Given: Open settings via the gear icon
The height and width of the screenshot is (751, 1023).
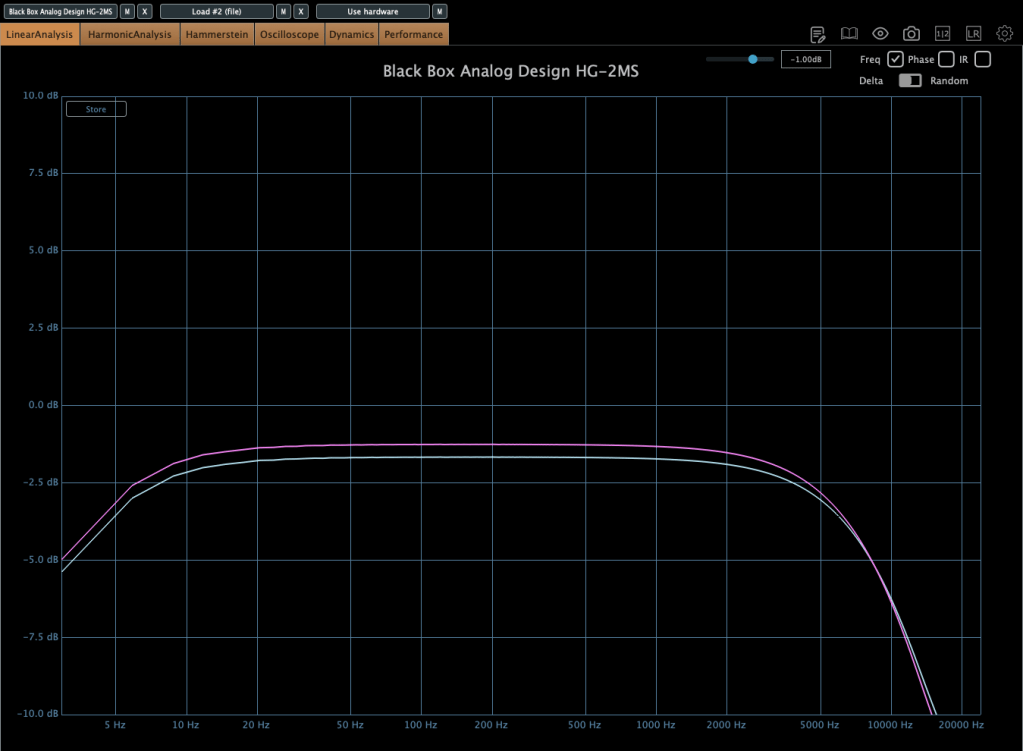Looking at the screenshot, I should pos(1004,34).
